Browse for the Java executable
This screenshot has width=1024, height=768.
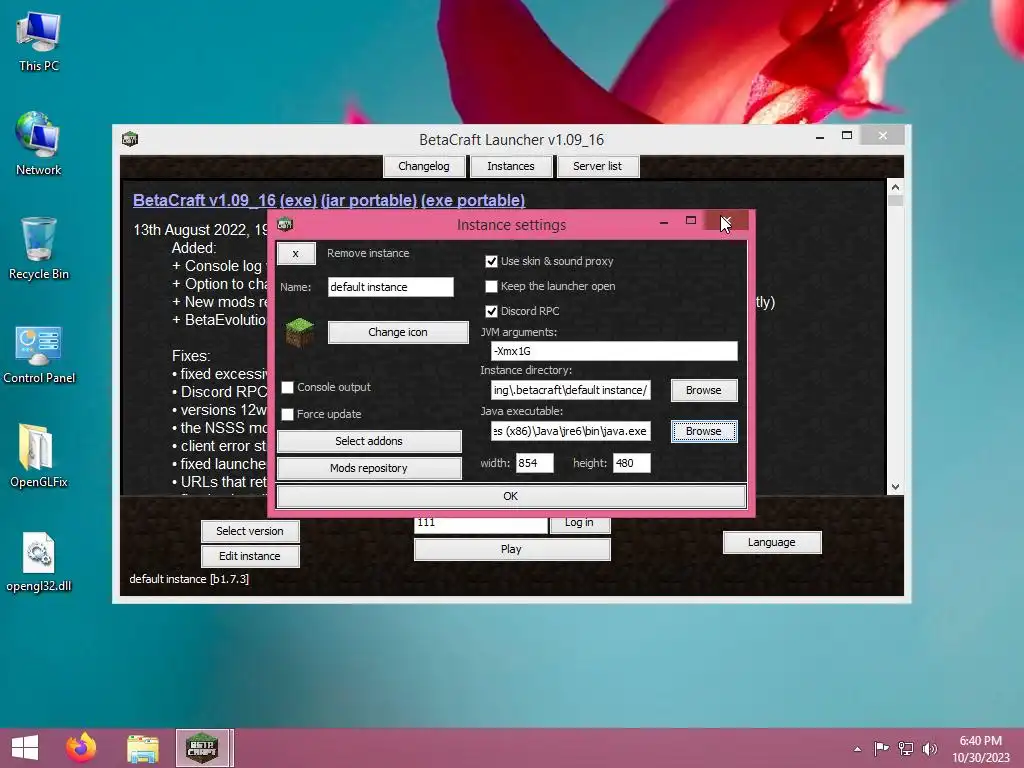click(703, 431)
